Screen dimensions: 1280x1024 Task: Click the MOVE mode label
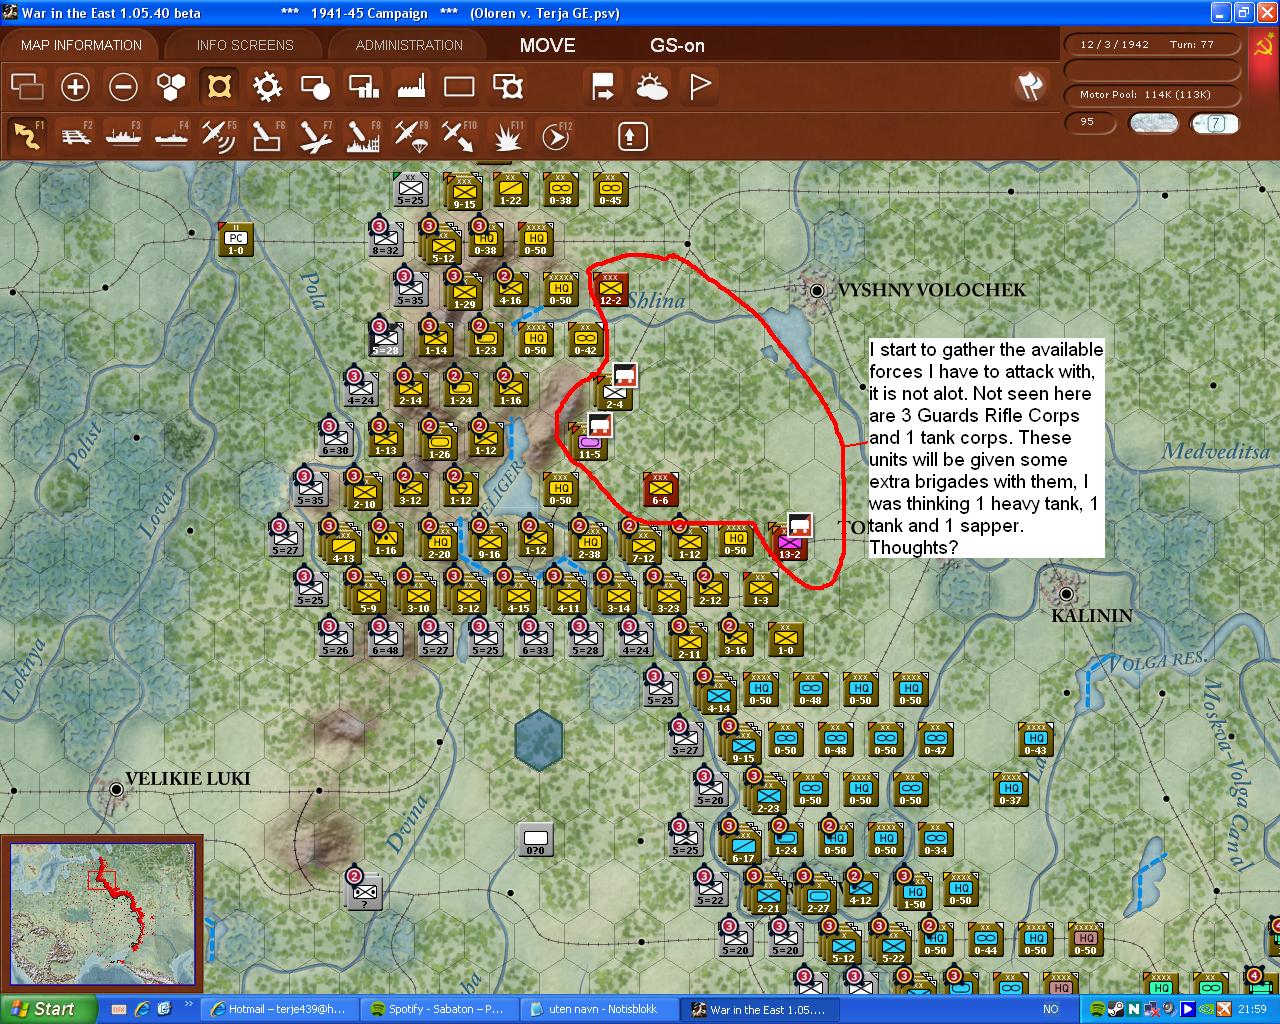pos(547,45)
